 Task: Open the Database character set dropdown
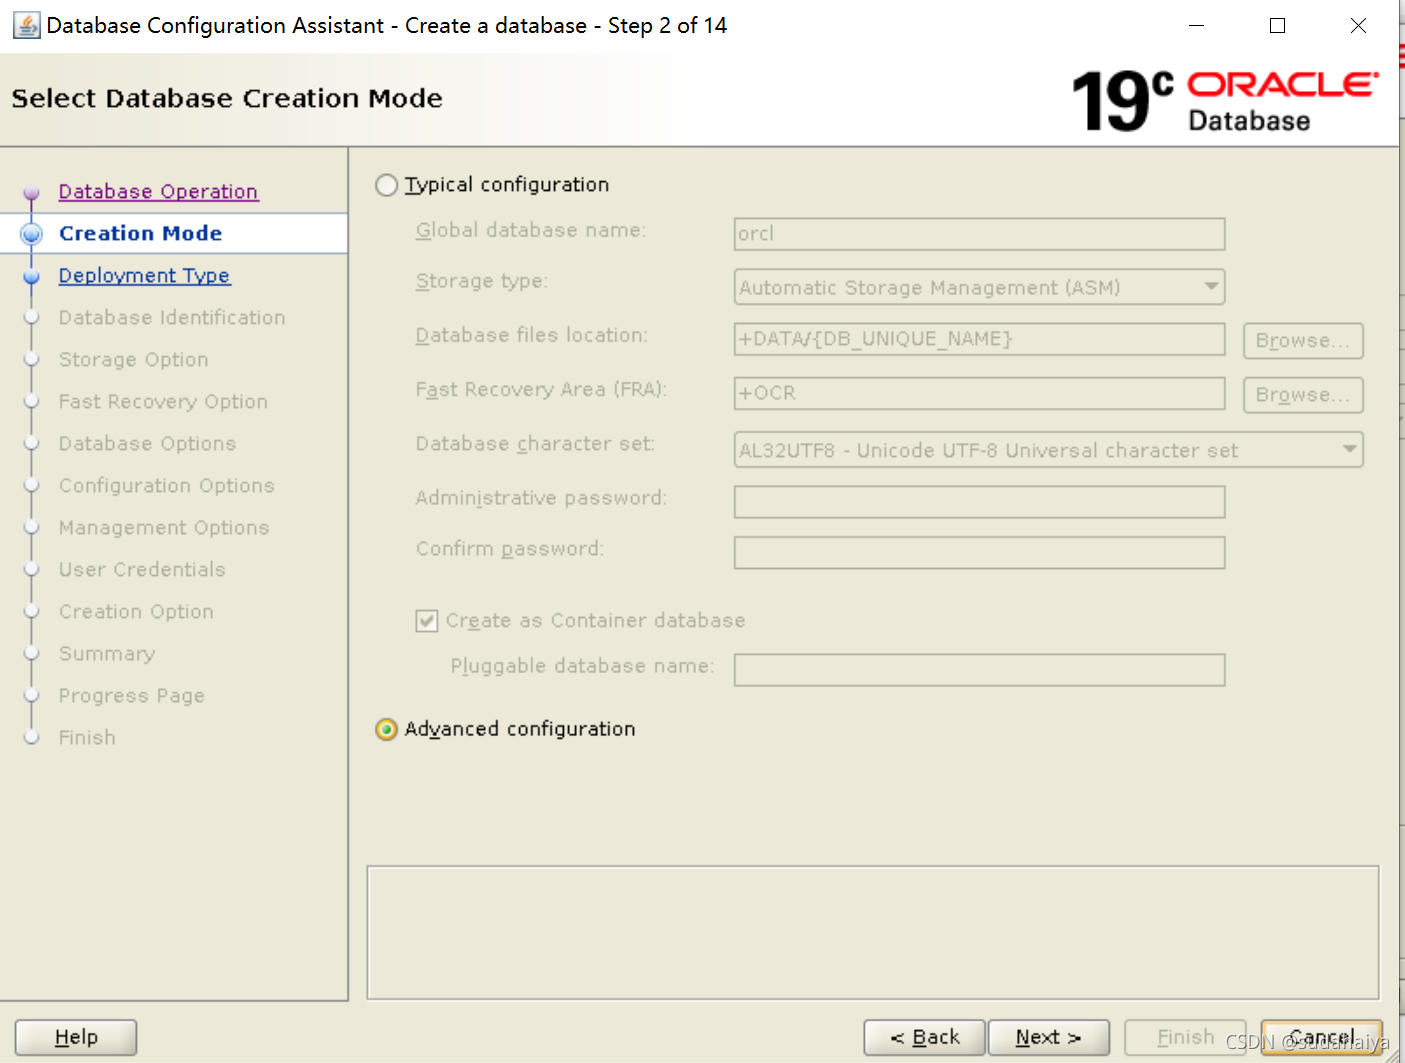tap(1048, 450)
